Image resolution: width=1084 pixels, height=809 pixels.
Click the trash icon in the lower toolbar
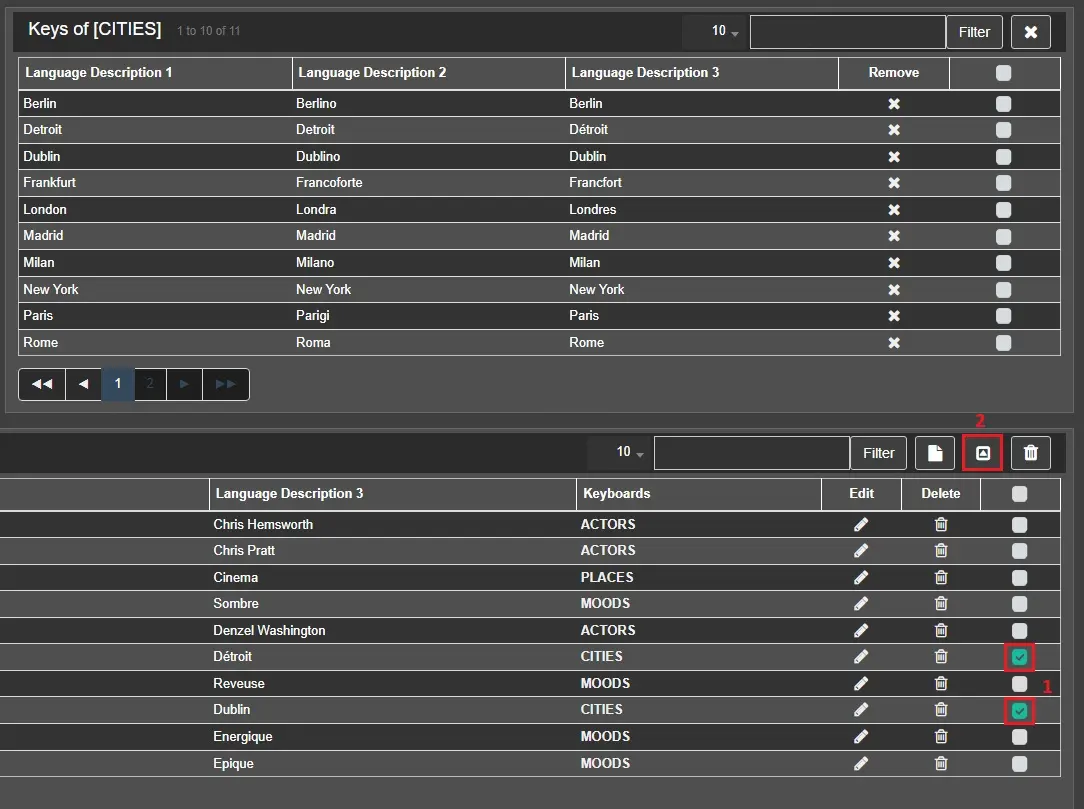(1030, 453)
